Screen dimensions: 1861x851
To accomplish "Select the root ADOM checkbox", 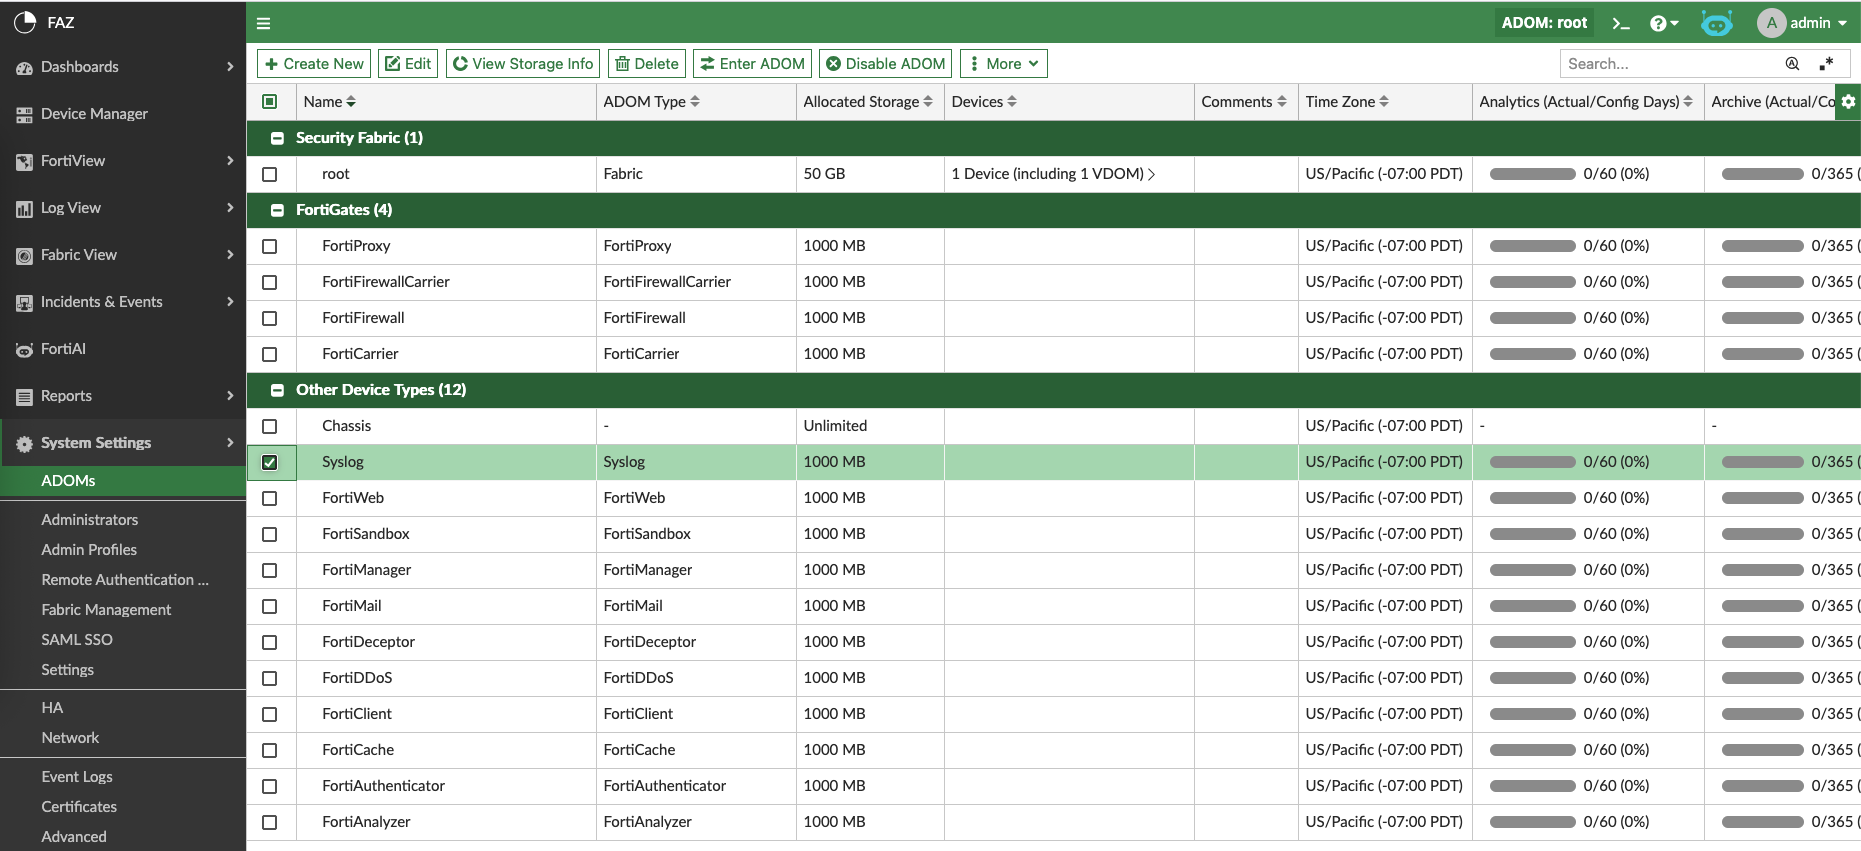I will [270, 174].
